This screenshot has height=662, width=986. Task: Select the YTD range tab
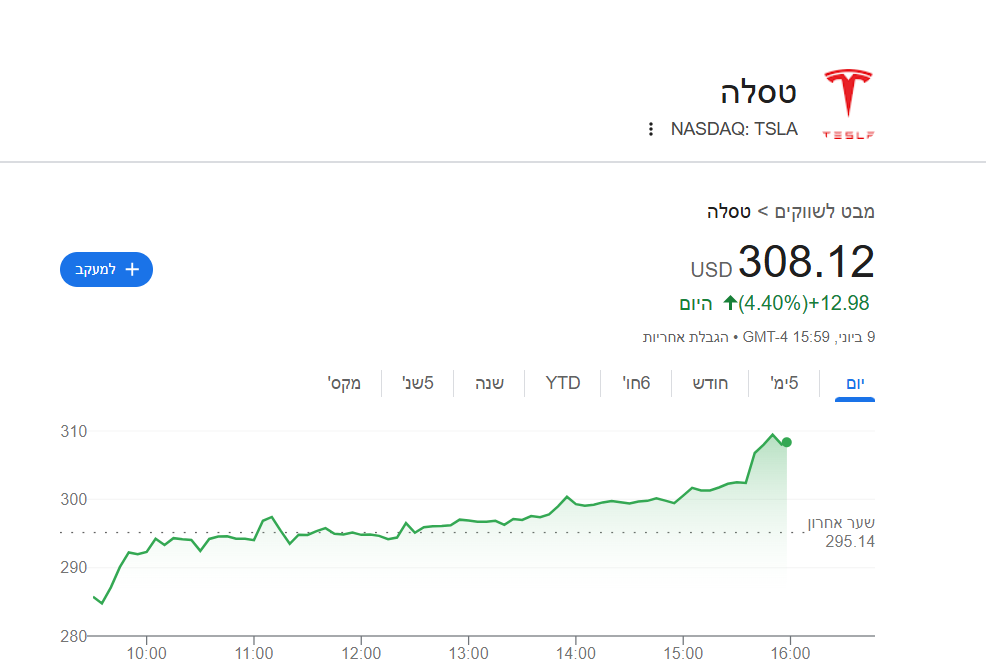click(563, 383)
